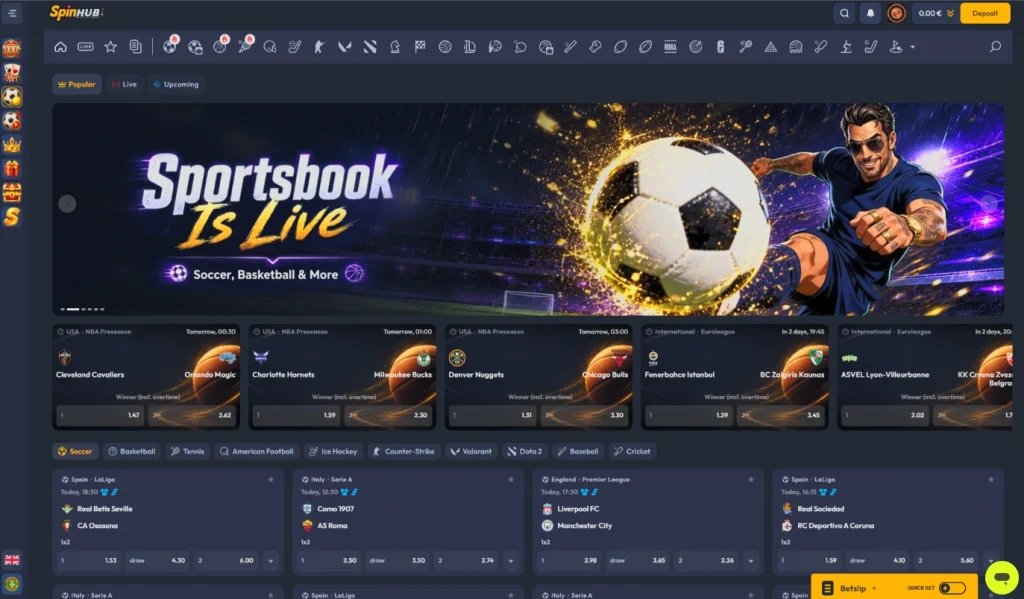Open the crown VIP icon in sidebar
1024x599 pixels.
pyautogui.click(x=12, y=145)
